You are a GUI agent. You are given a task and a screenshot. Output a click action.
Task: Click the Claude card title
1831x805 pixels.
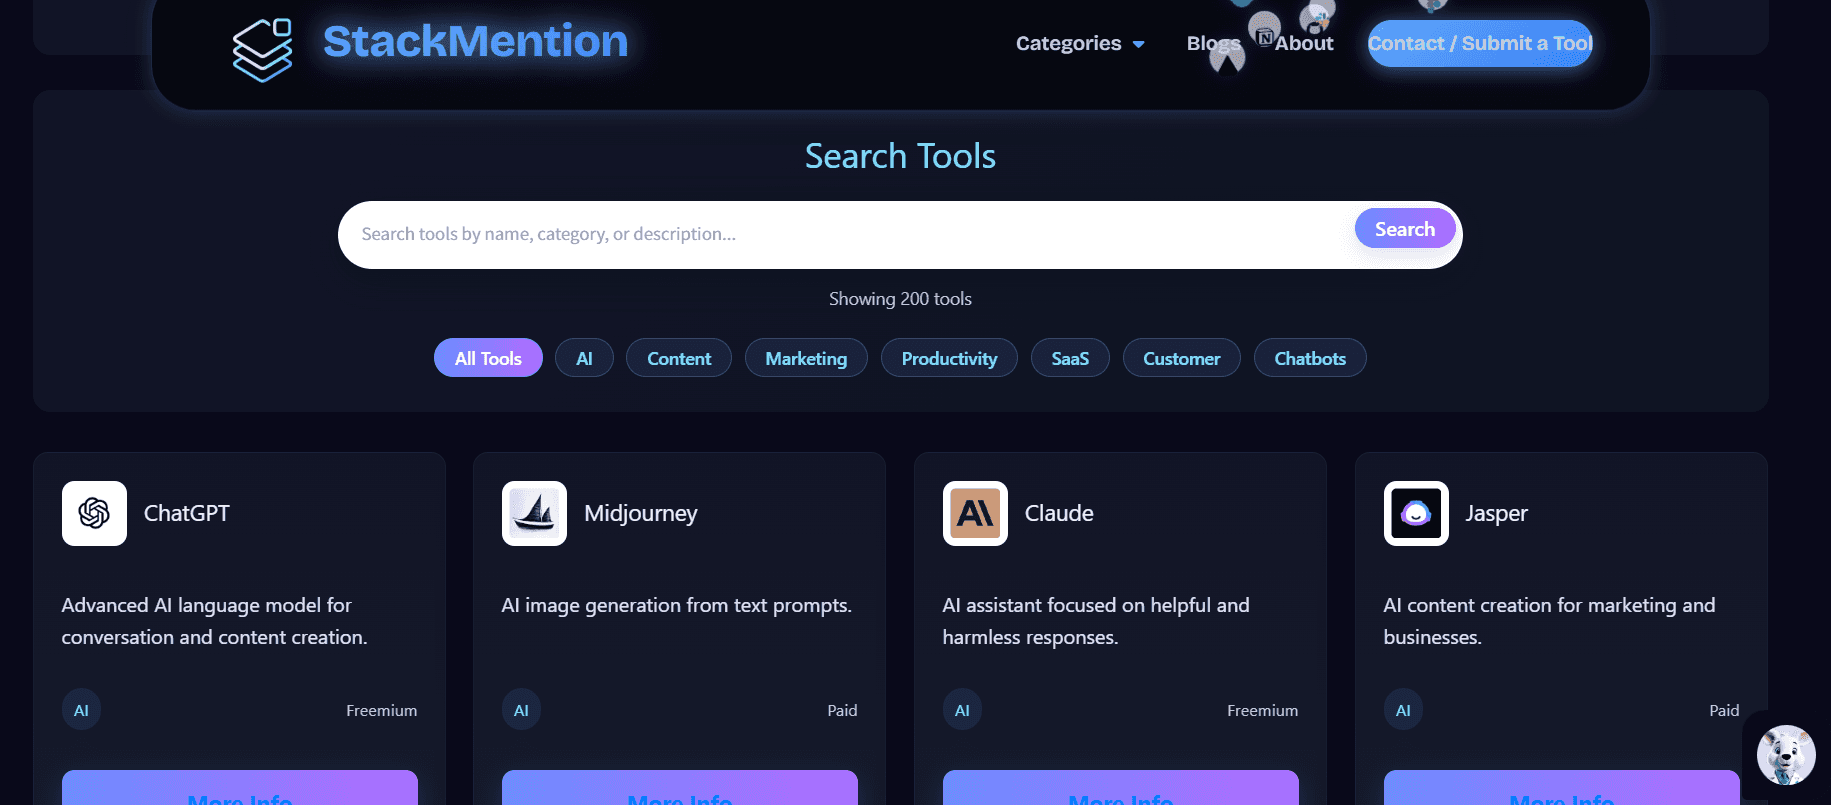click(x=1059, y=513)
